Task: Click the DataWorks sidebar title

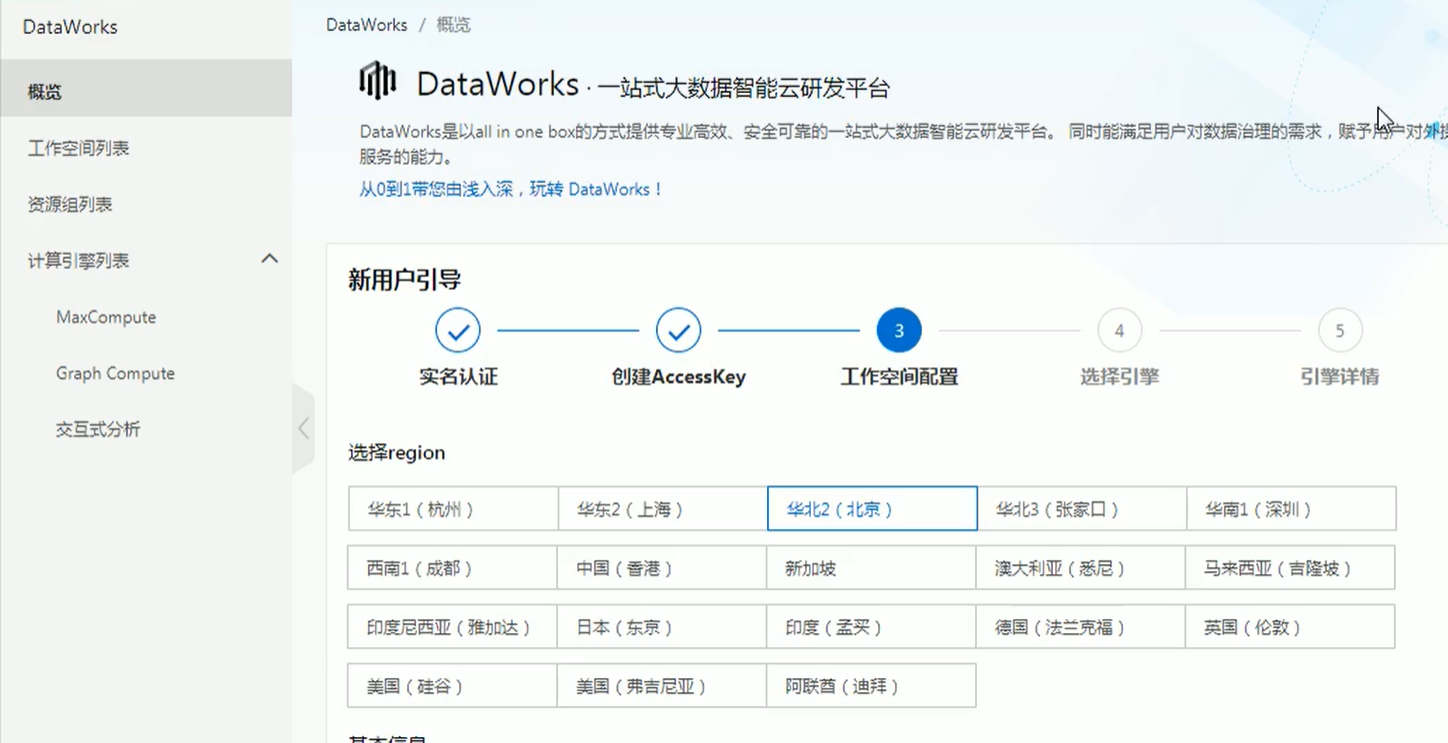Action: (x=70, y=27)
